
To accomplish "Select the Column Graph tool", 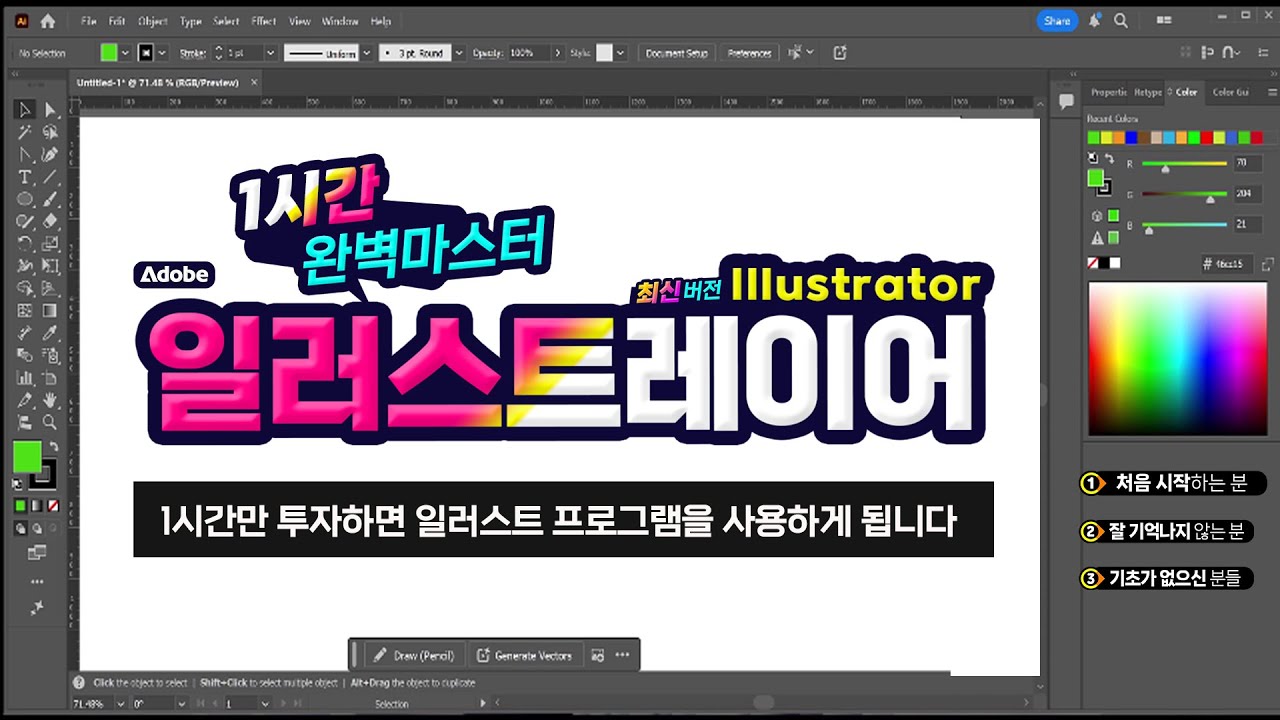I will tap(26, 378).
